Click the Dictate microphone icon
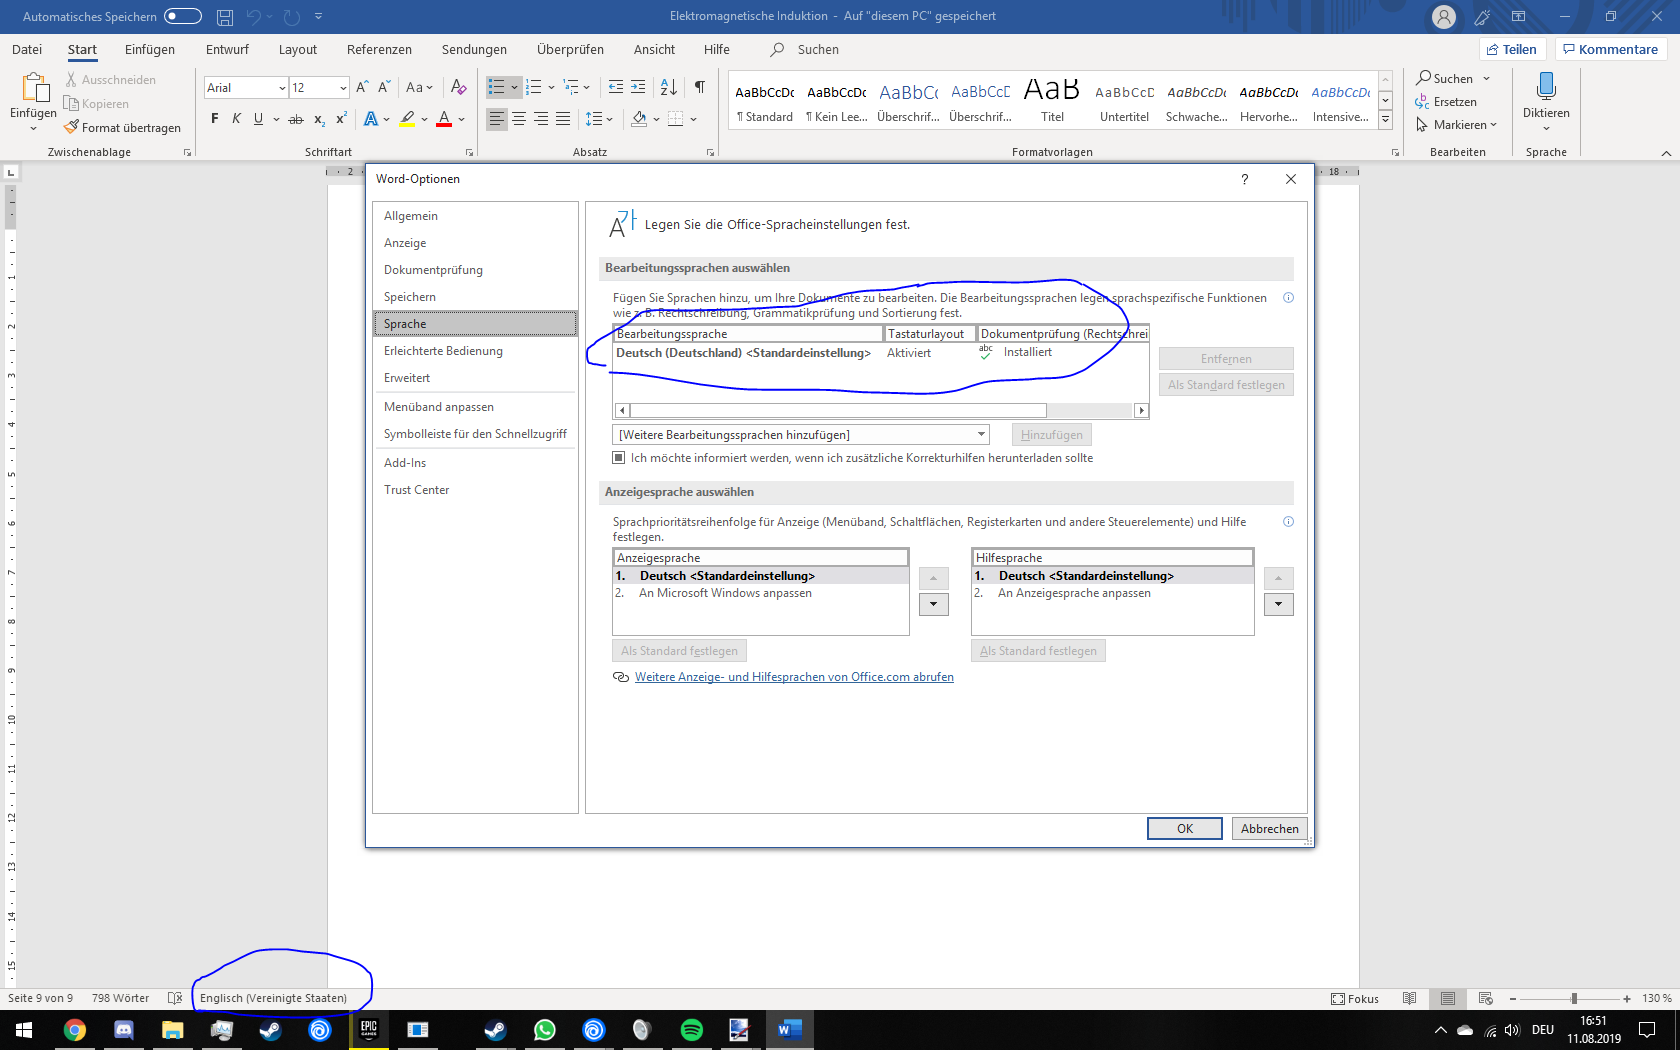 coord(1545,88)
